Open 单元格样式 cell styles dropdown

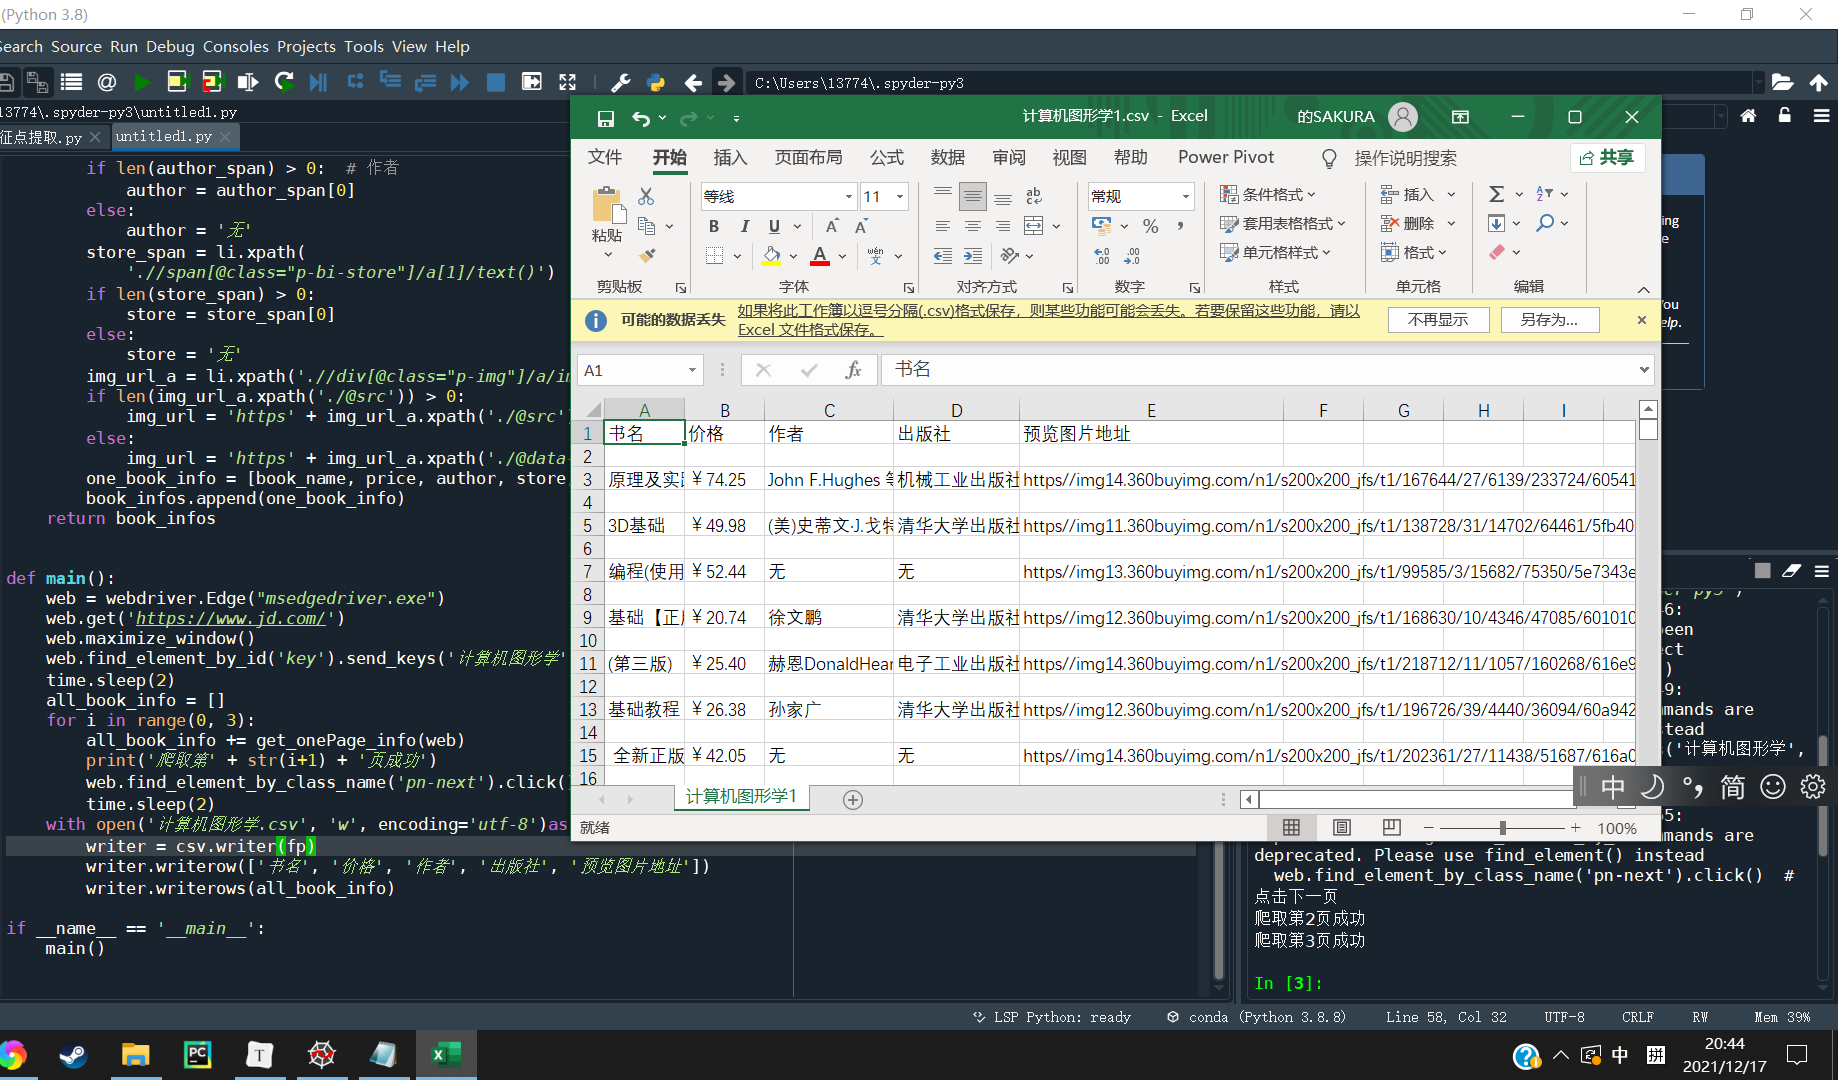point(1276,252)
